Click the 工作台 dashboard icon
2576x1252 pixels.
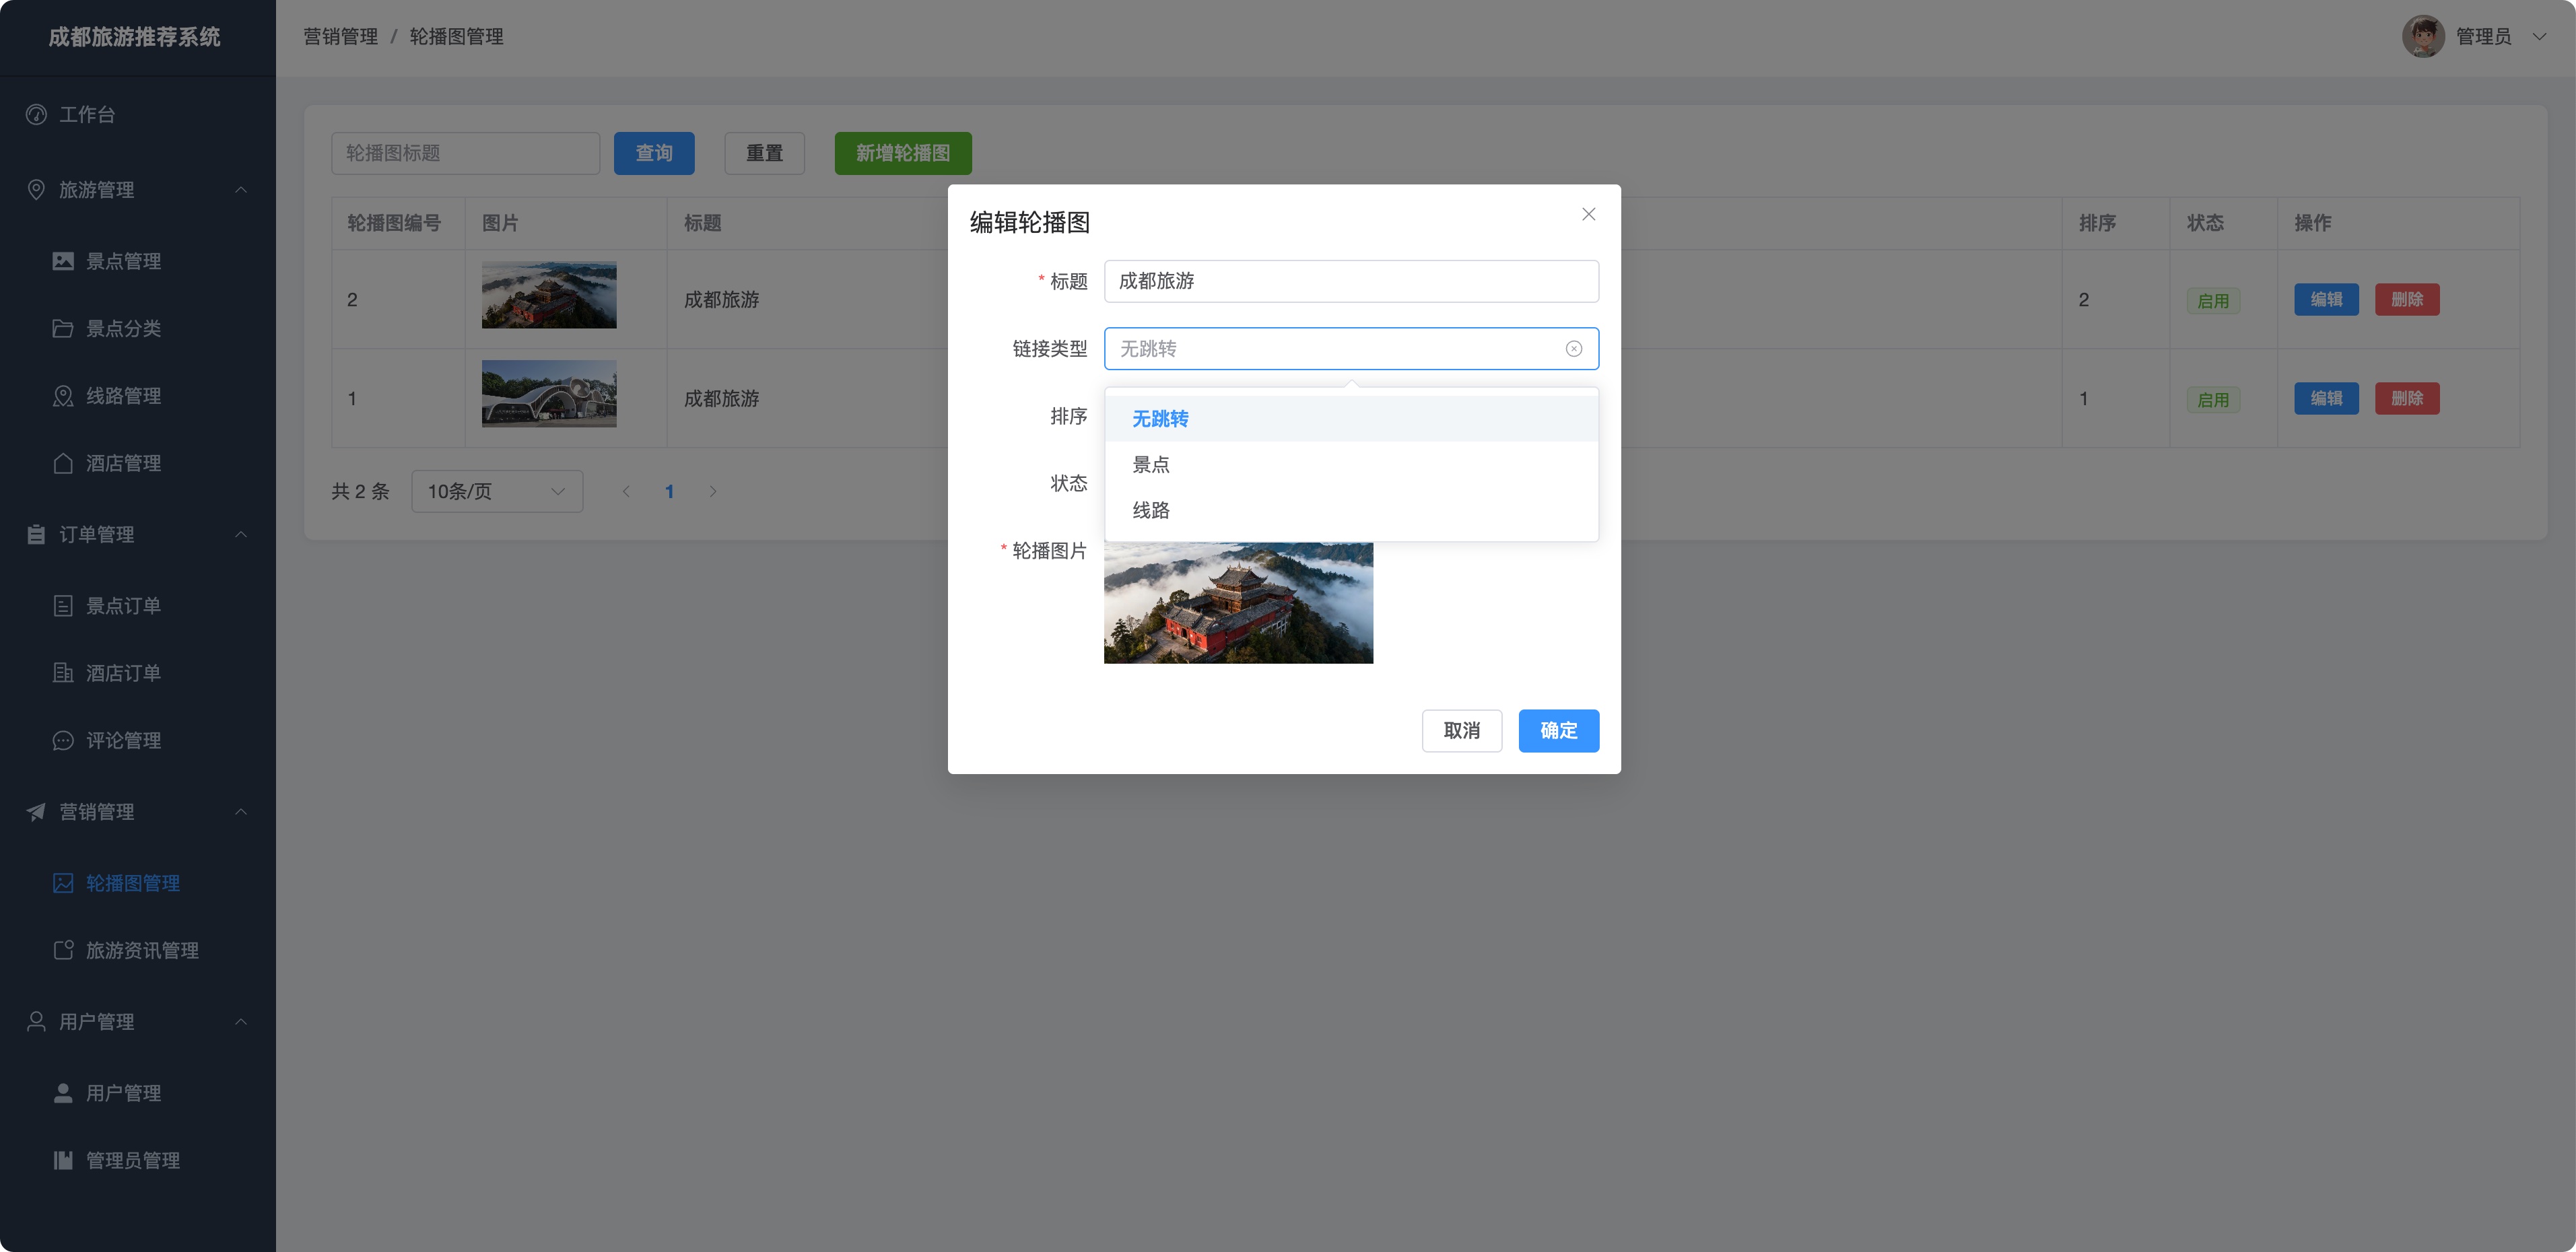click(x=36, y=114)
